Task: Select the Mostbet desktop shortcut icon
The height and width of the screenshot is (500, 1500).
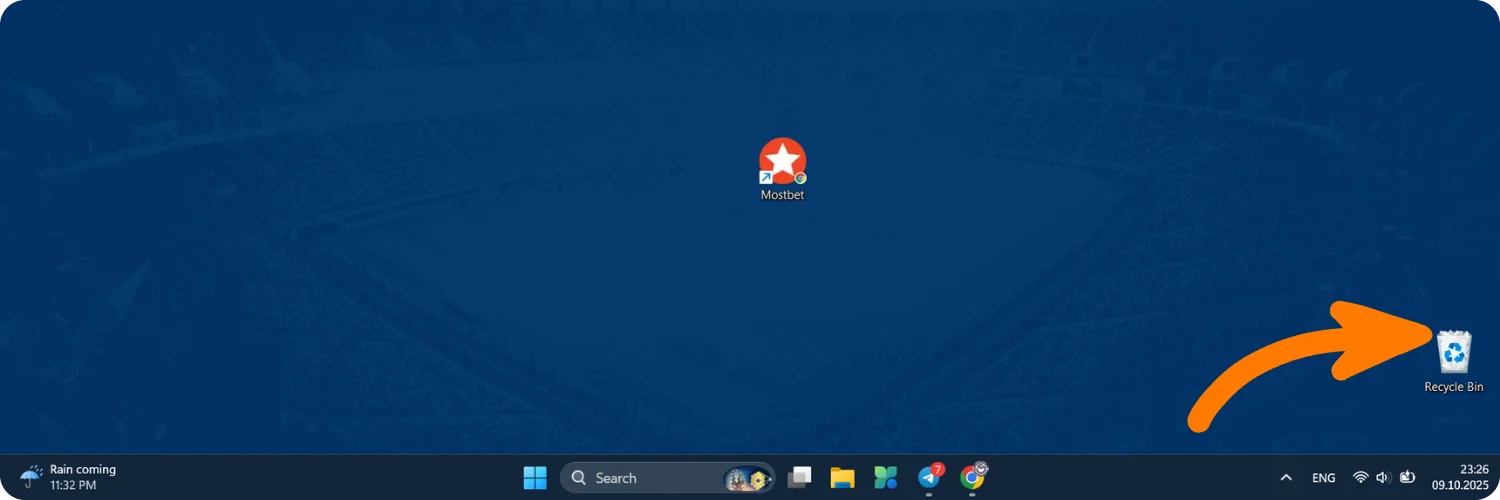Action: [x=782, y=161]
